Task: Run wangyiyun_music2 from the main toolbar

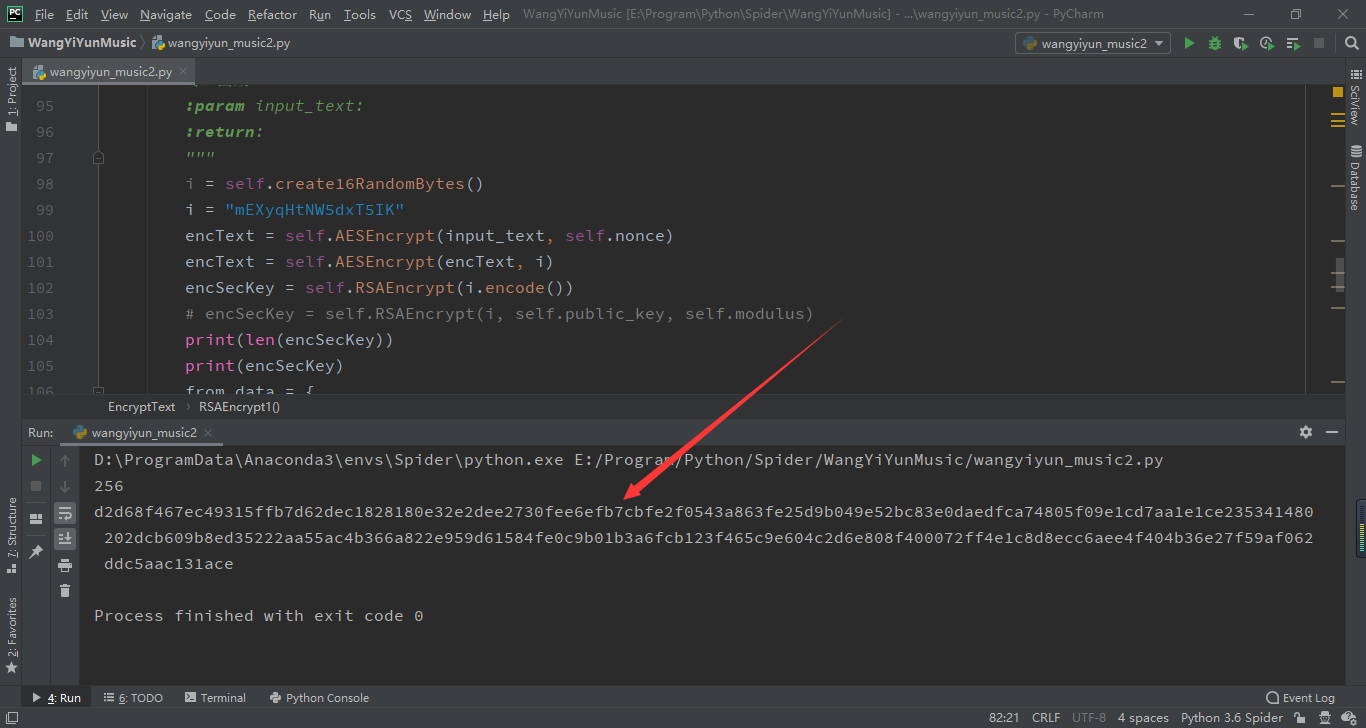Action: (1189, 43)
